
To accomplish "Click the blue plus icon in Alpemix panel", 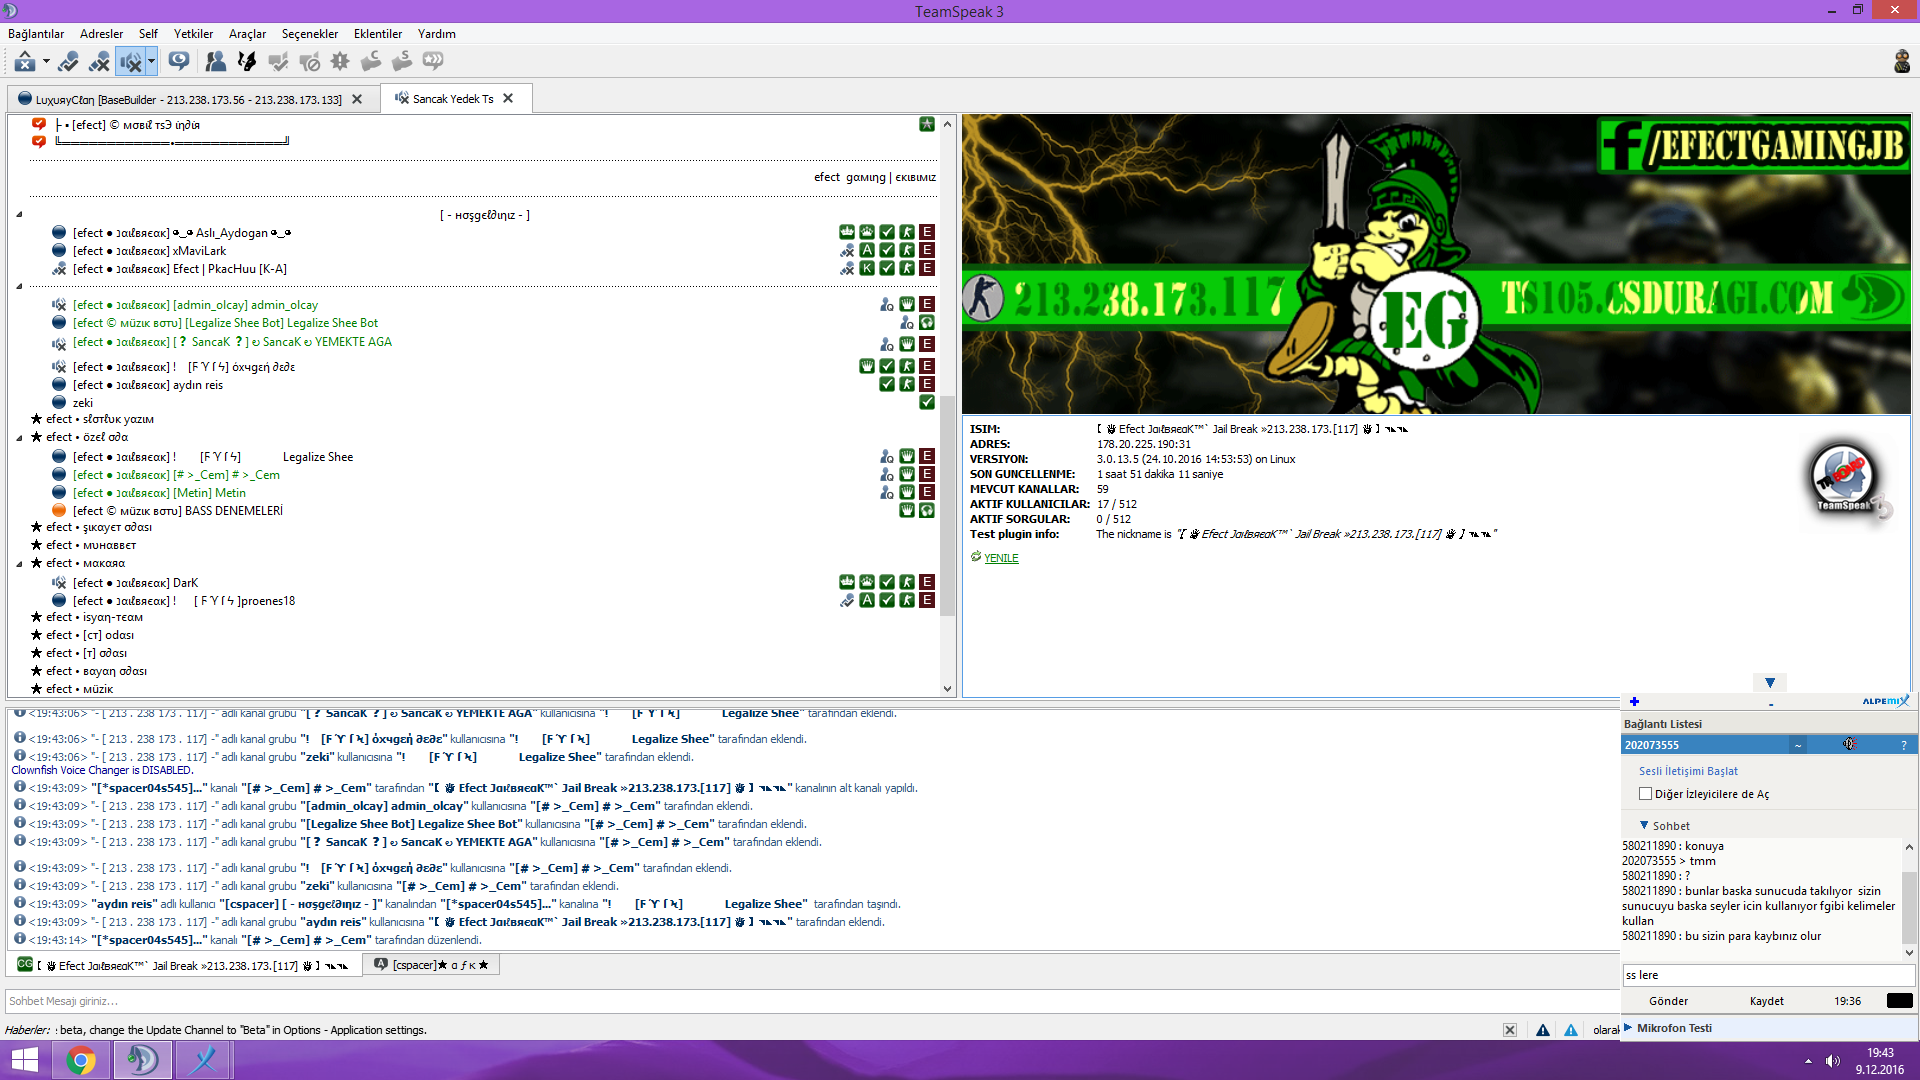I will 1634,701.
